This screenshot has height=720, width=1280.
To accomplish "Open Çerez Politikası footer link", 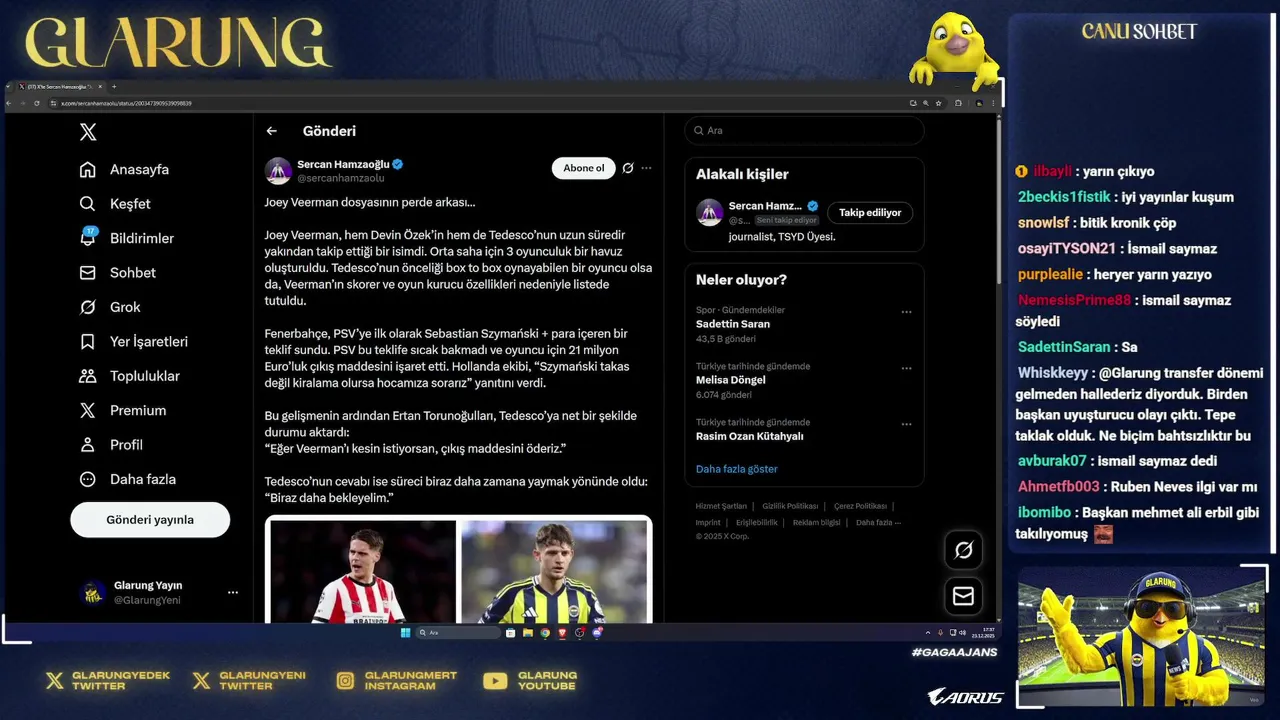I will point(860,506).
